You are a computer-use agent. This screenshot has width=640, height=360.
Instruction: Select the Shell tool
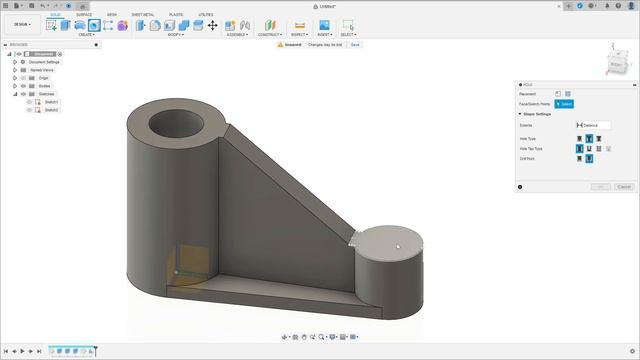pyautogui.click(x=169, y=25)
